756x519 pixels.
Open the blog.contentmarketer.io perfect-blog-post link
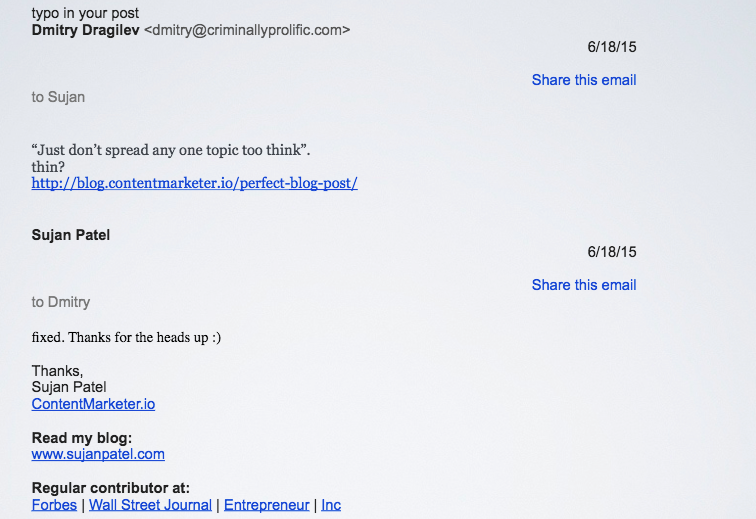[x=194, y=183]
